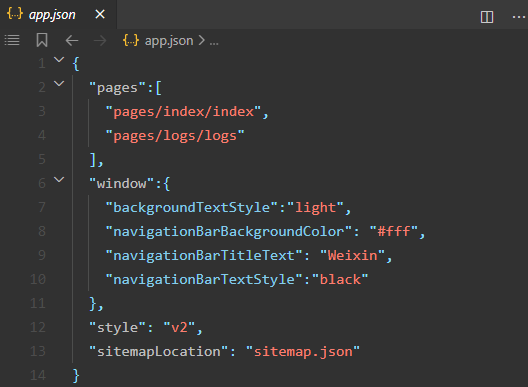Open the breadcrumb ellipsis segment
This screenshot has width=528, height=387.
[x=214, y=42]
